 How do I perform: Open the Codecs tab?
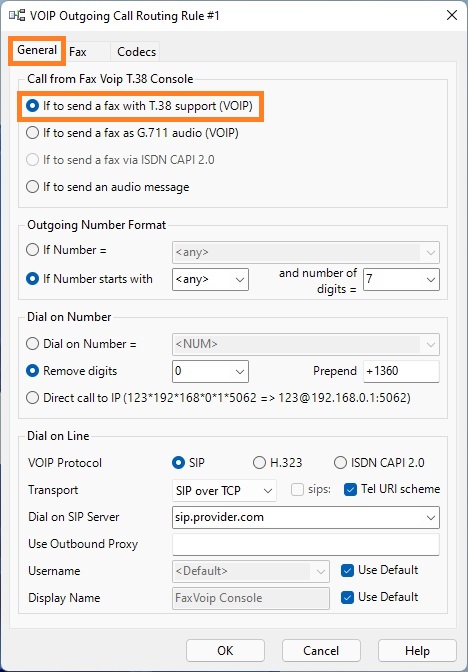pyautogui.click(x=136, y=52)
